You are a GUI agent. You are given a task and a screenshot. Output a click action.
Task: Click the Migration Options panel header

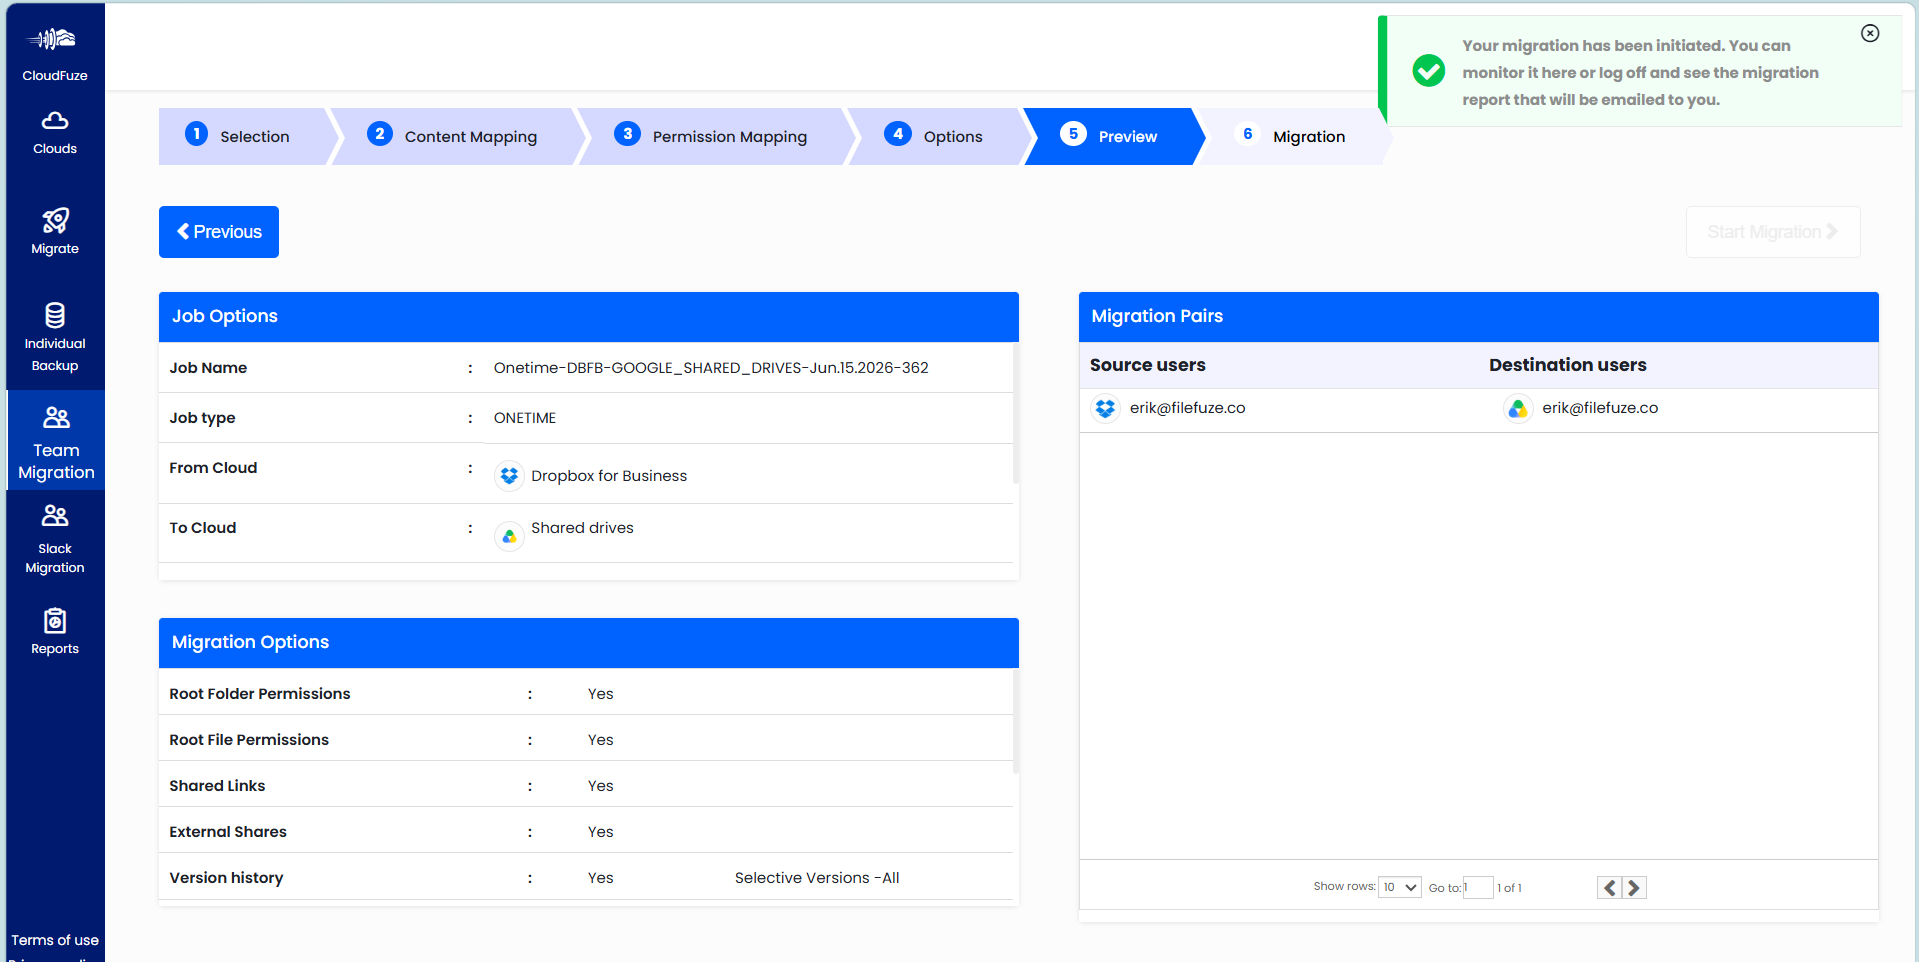589,643
